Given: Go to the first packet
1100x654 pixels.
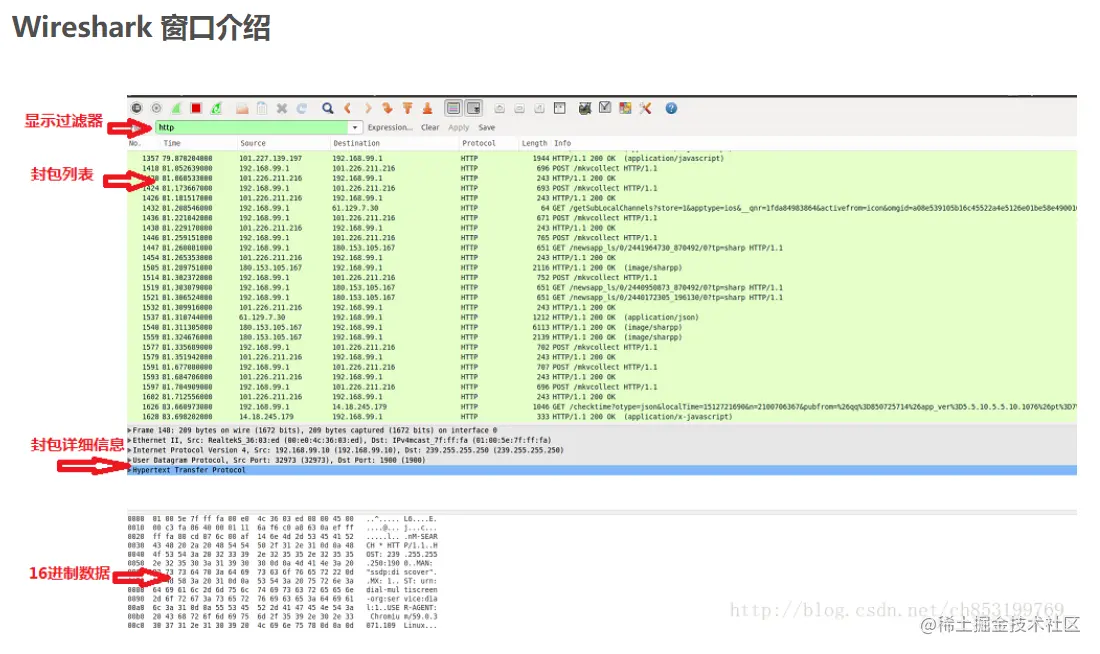Looking at the screenshot, I should (410, 107).
